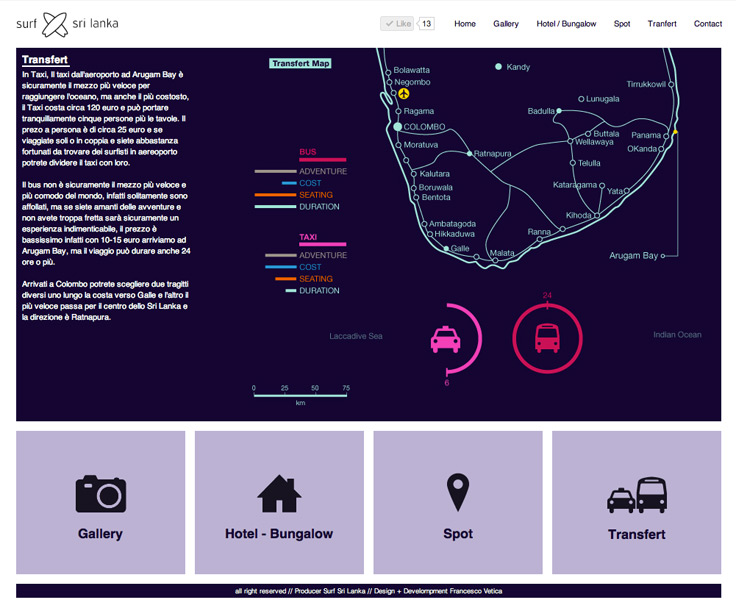Click the TAXI duration bar
Screen dimensions: 736x611
click(x=291, y=290)
